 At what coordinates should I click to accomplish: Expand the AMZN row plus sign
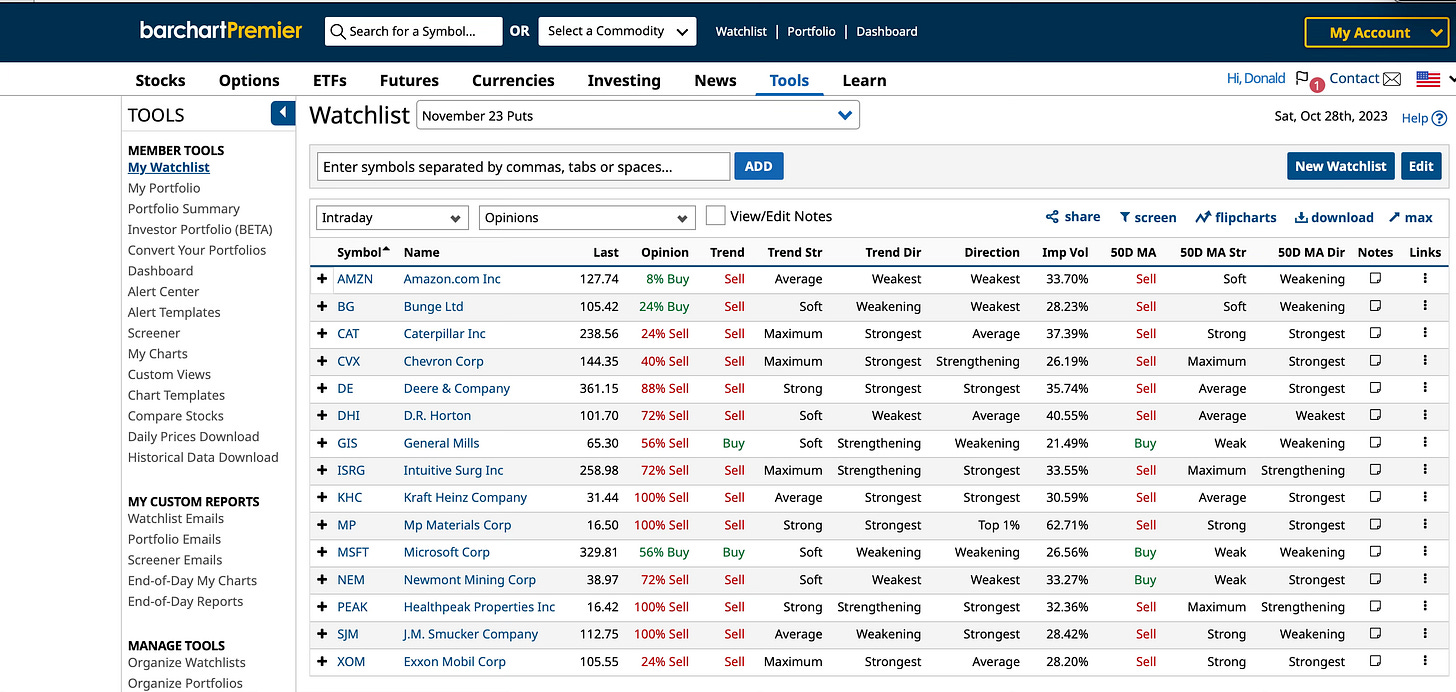(x=322, y=279)
